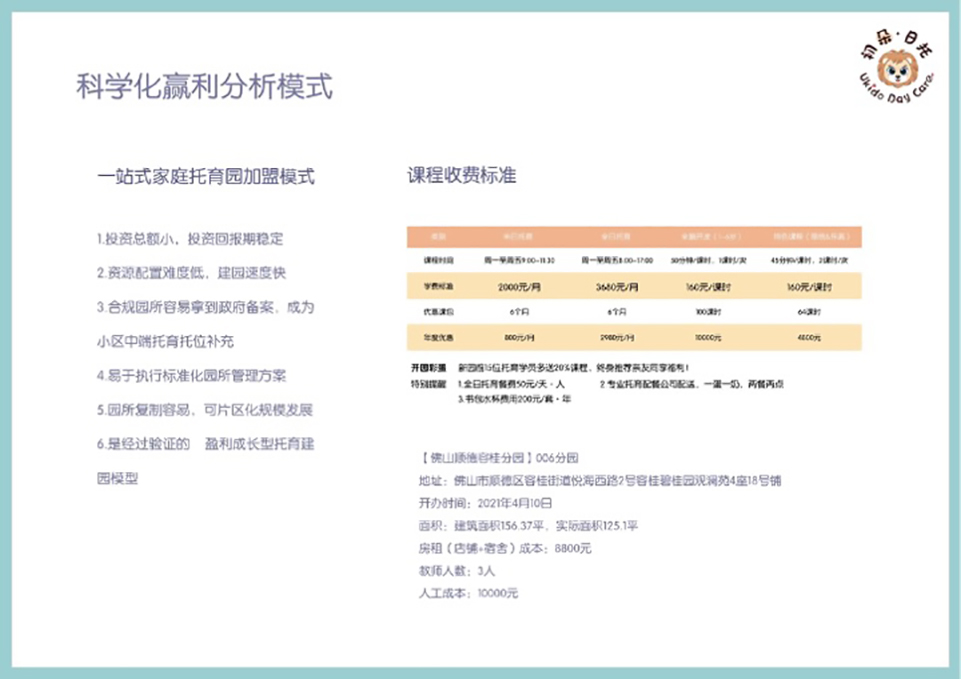This screenshot has height=679, width=961.
Task: Click list item 5 about 园所复制容易
Action: click(205, 410)
